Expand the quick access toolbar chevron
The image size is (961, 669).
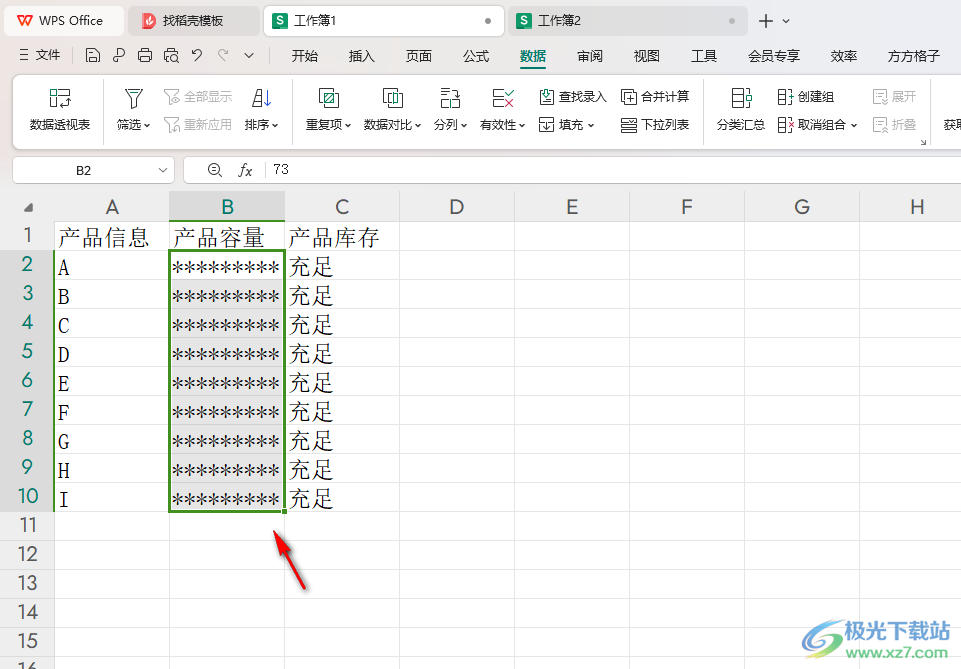pos(249,56)
